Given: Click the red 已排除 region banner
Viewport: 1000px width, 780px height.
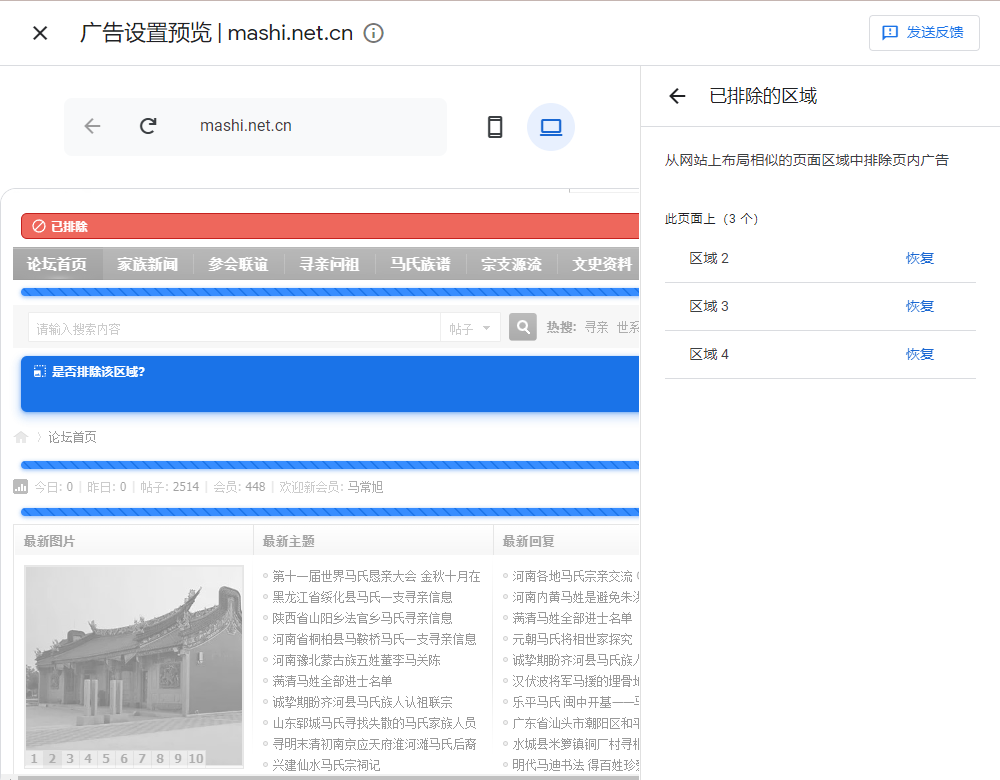Looking at the screenshot, I should click(330, 226).
